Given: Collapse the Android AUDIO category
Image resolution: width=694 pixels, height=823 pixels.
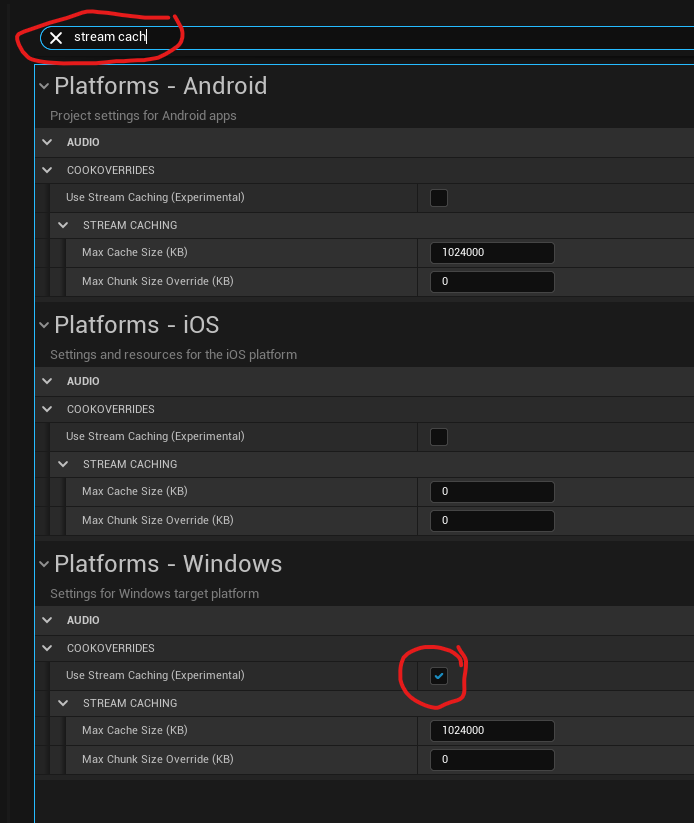Looking at the screenshot, I should [47, 142].
